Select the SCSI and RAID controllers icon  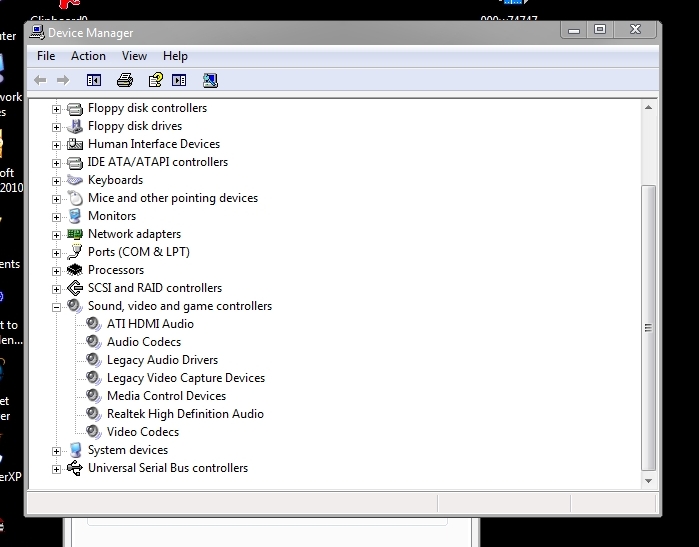[75, 288]
